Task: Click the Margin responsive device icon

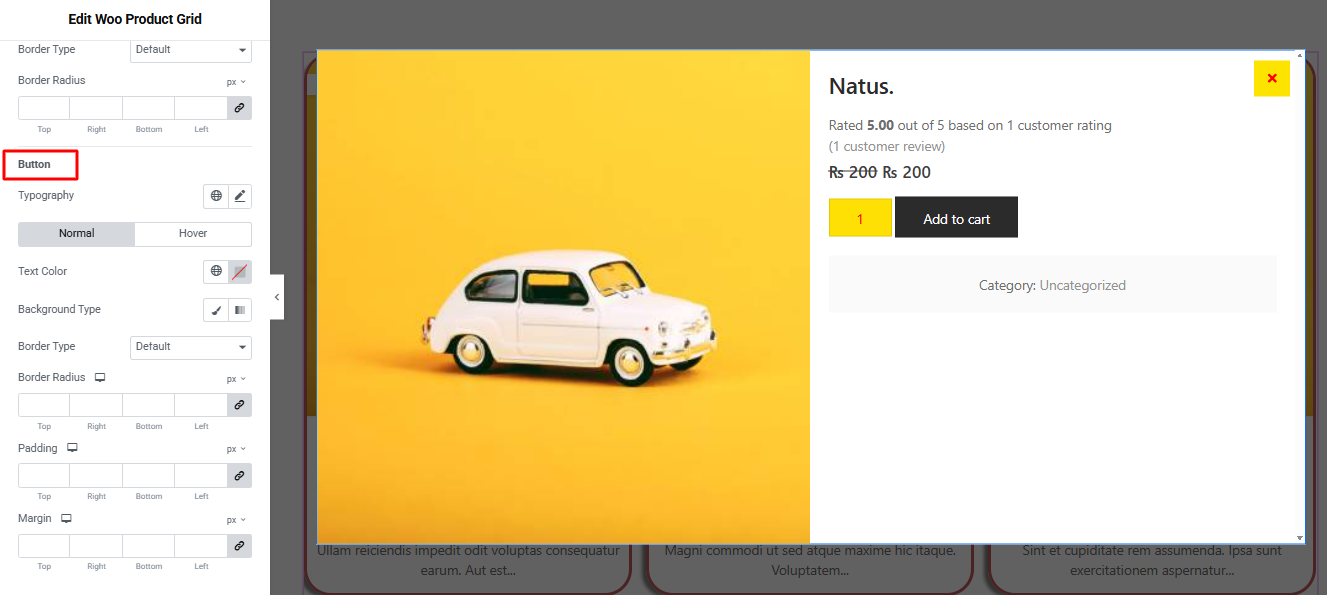Action: (x=66, y=518)
